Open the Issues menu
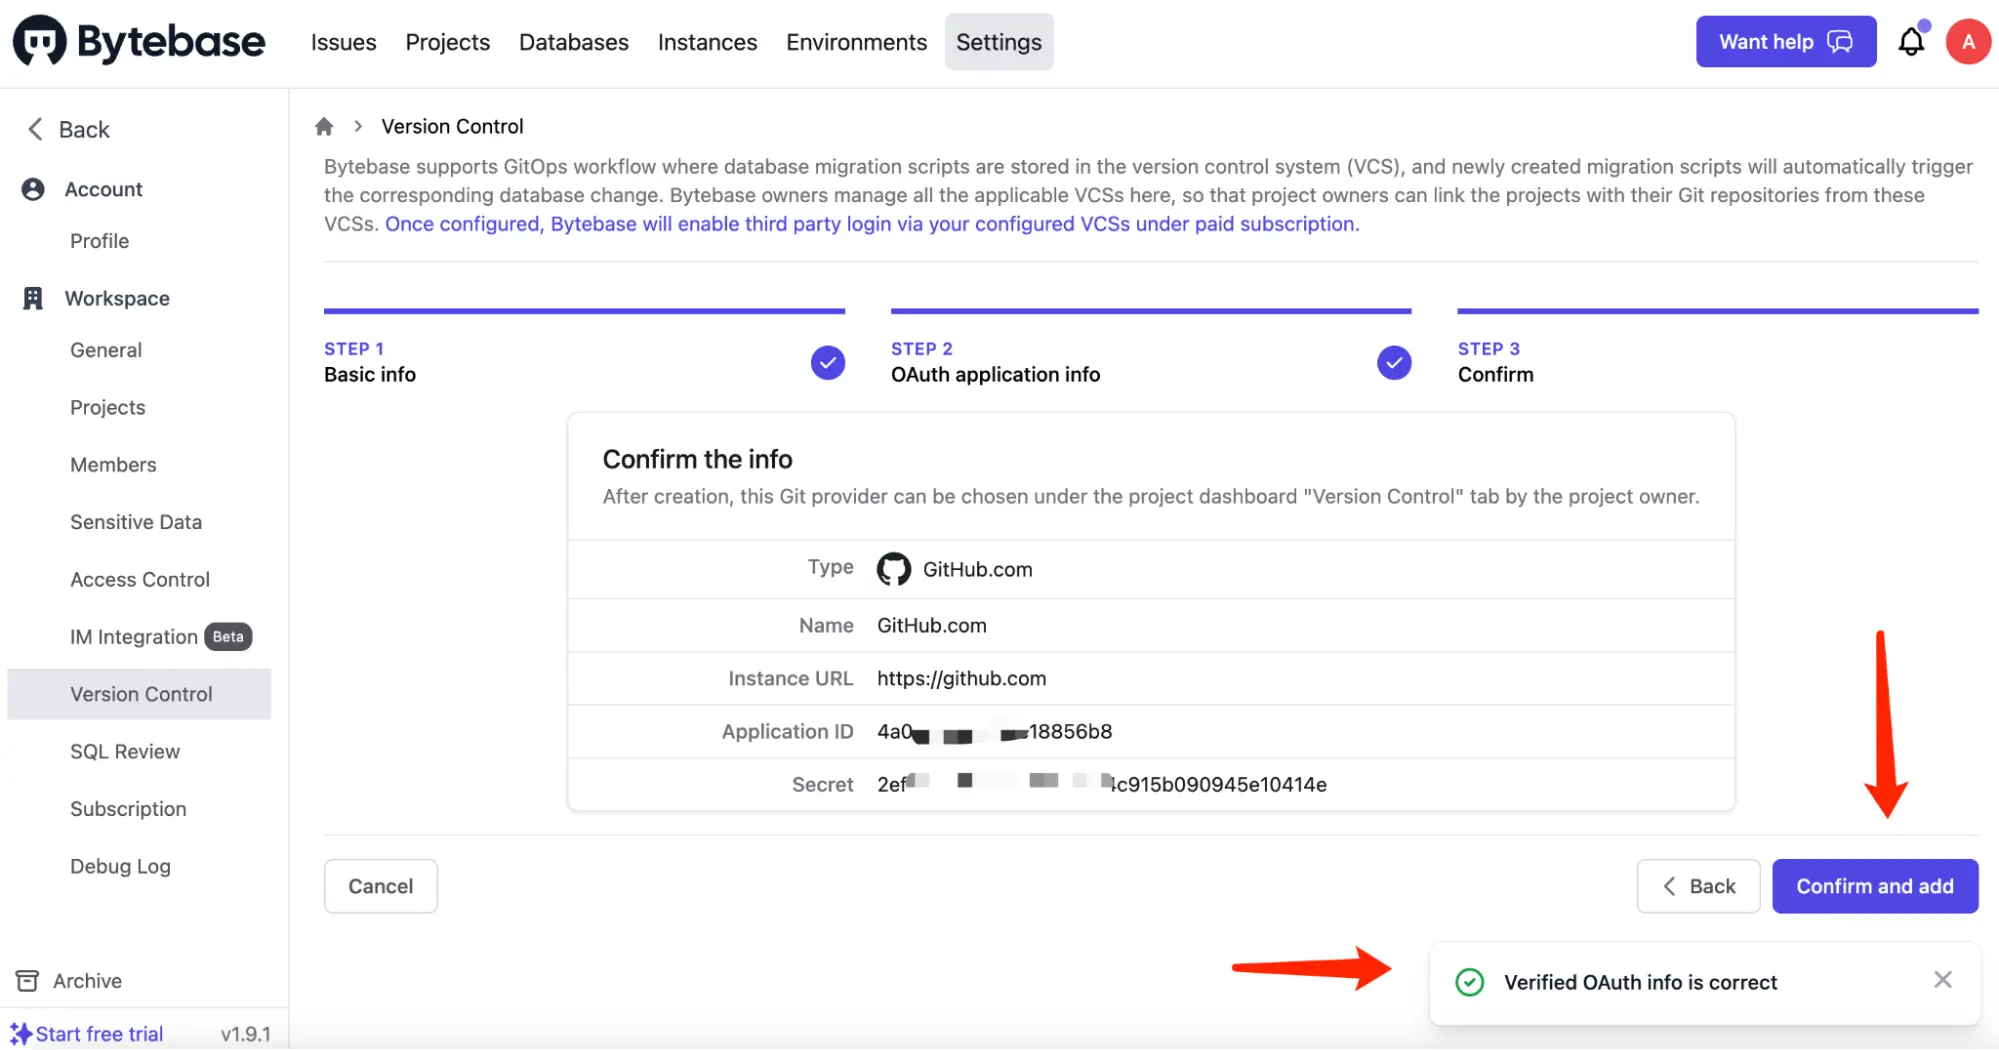 [x=343, y=42]
